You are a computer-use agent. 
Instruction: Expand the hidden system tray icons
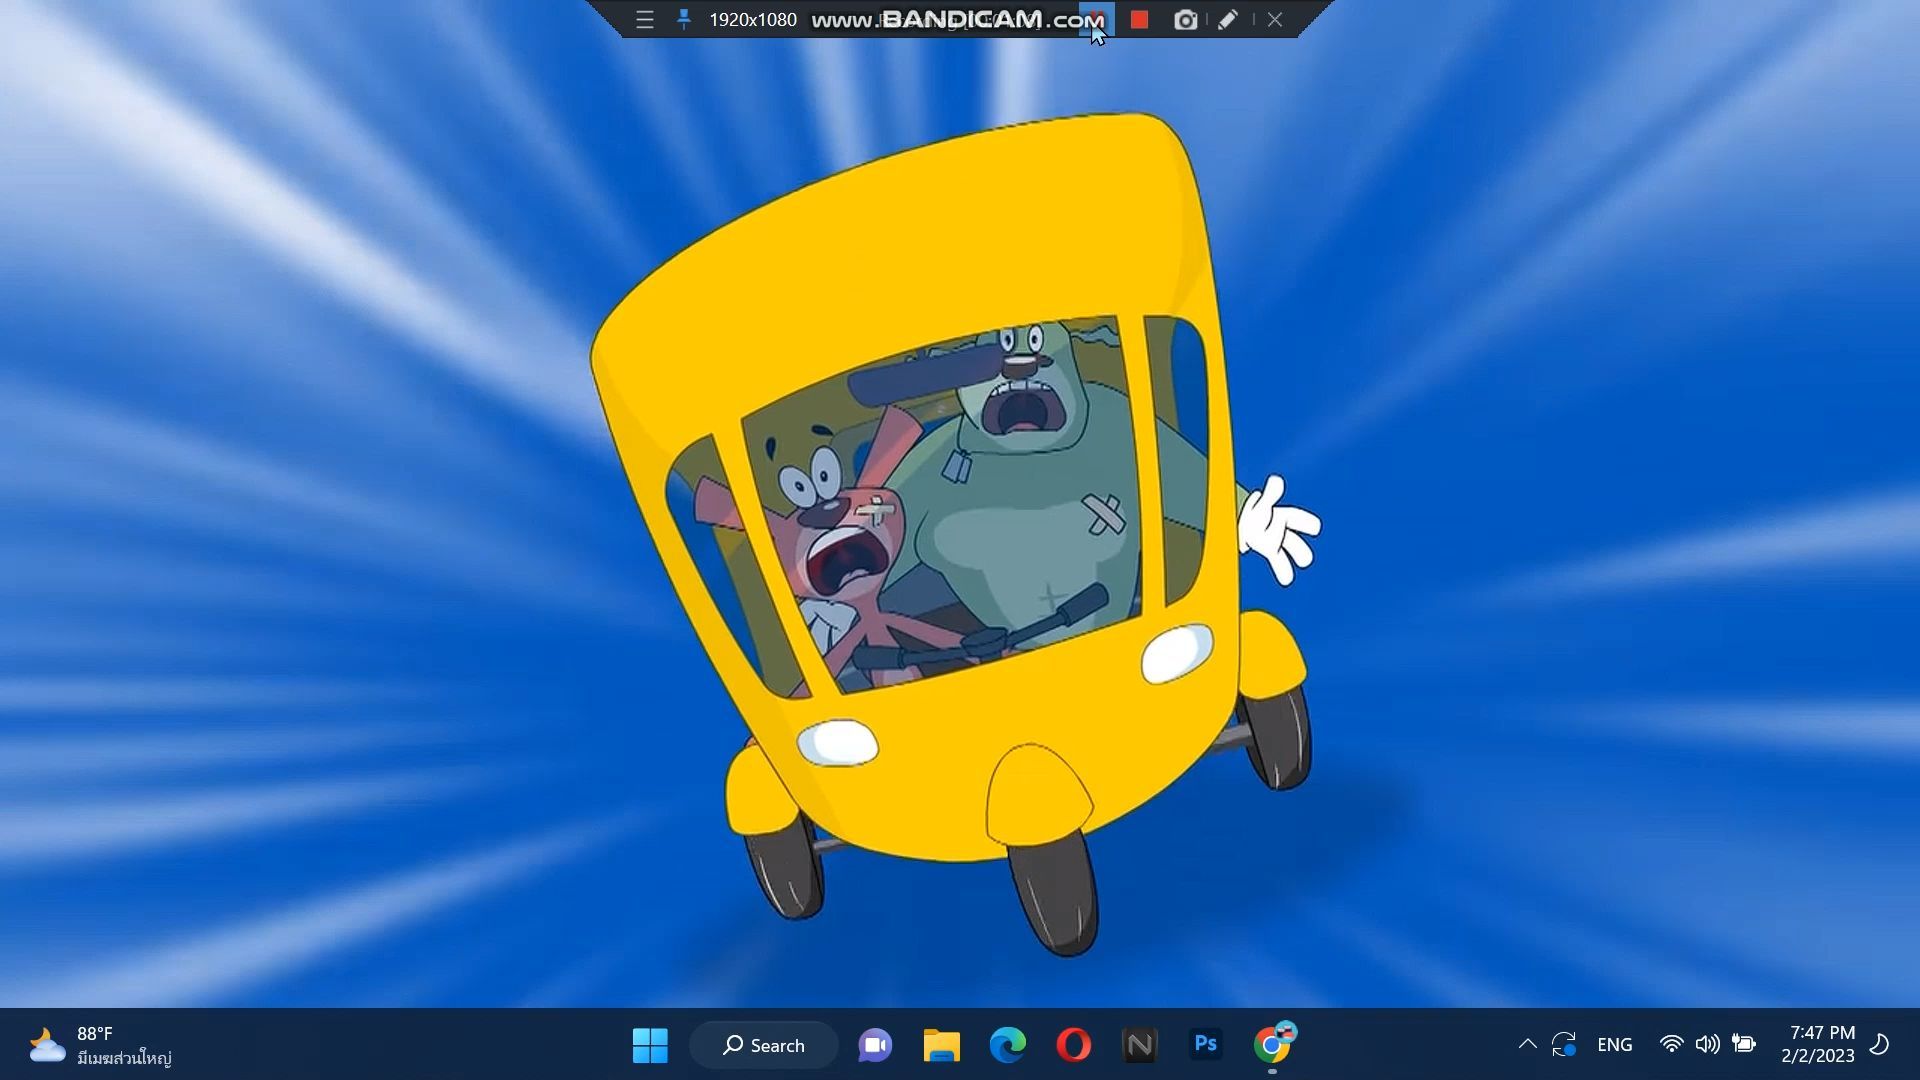point(1527,1045)
